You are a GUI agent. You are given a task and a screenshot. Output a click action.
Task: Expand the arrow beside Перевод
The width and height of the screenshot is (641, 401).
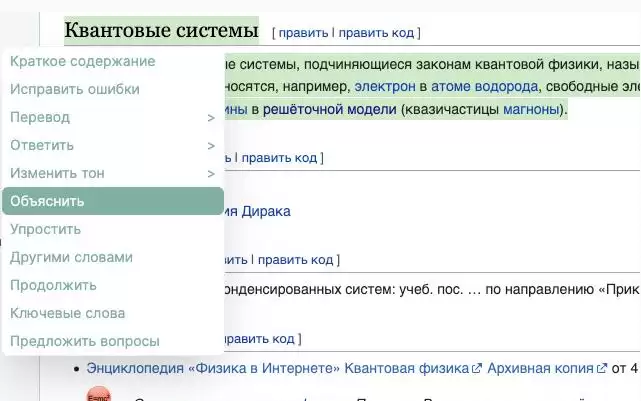click(x=211, y=118)
